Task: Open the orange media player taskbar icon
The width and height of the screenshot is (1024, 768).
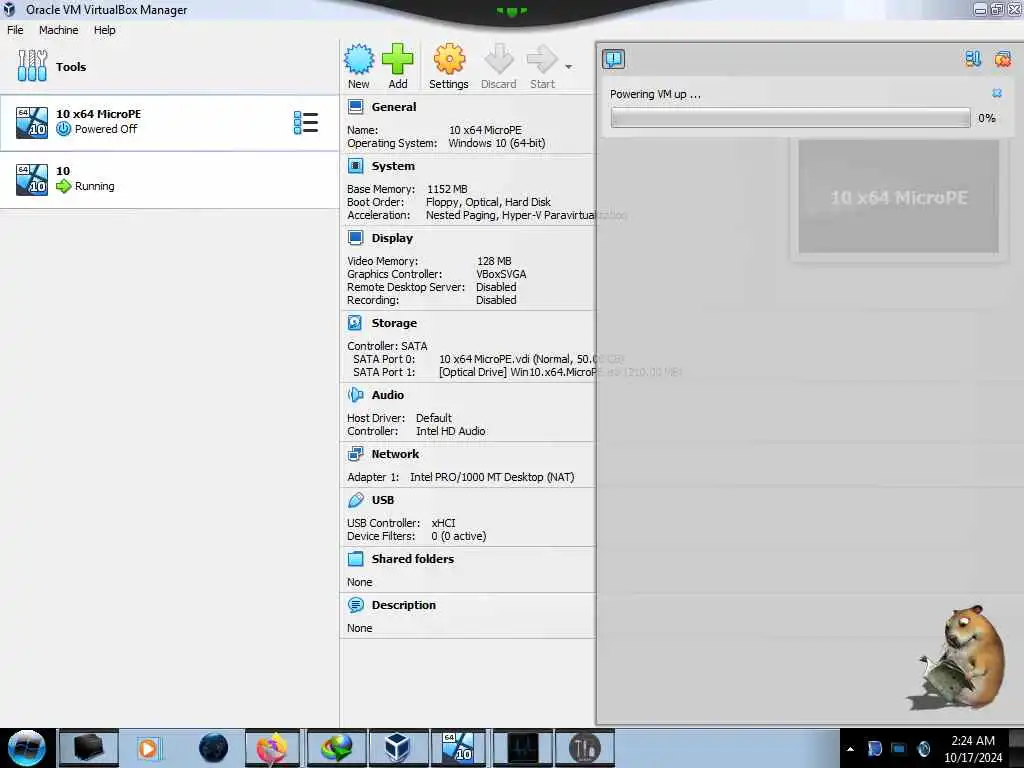Action: pos(148,748)
